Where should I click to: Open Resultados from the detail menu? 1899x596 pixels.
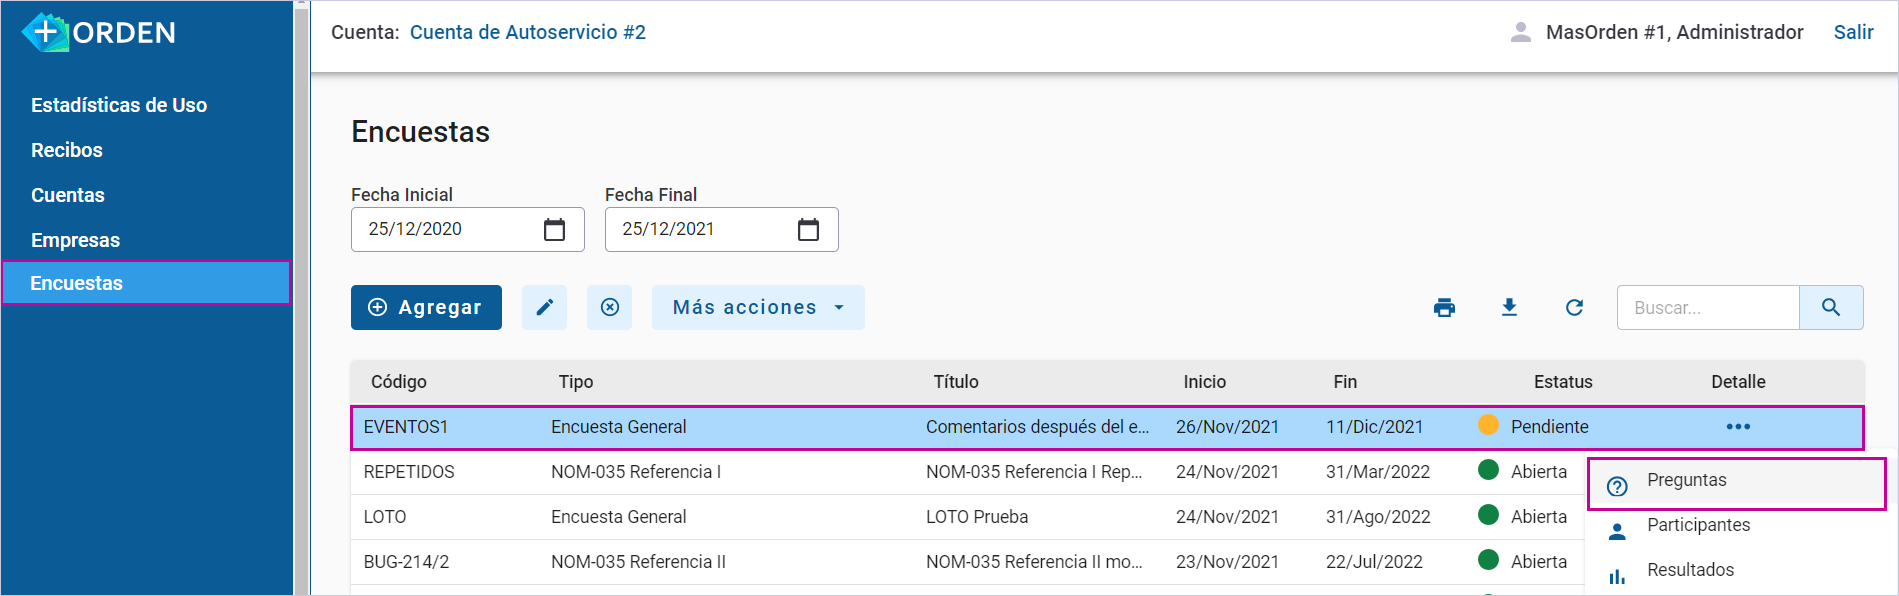pyautogui.click(x=1690, y=571)
